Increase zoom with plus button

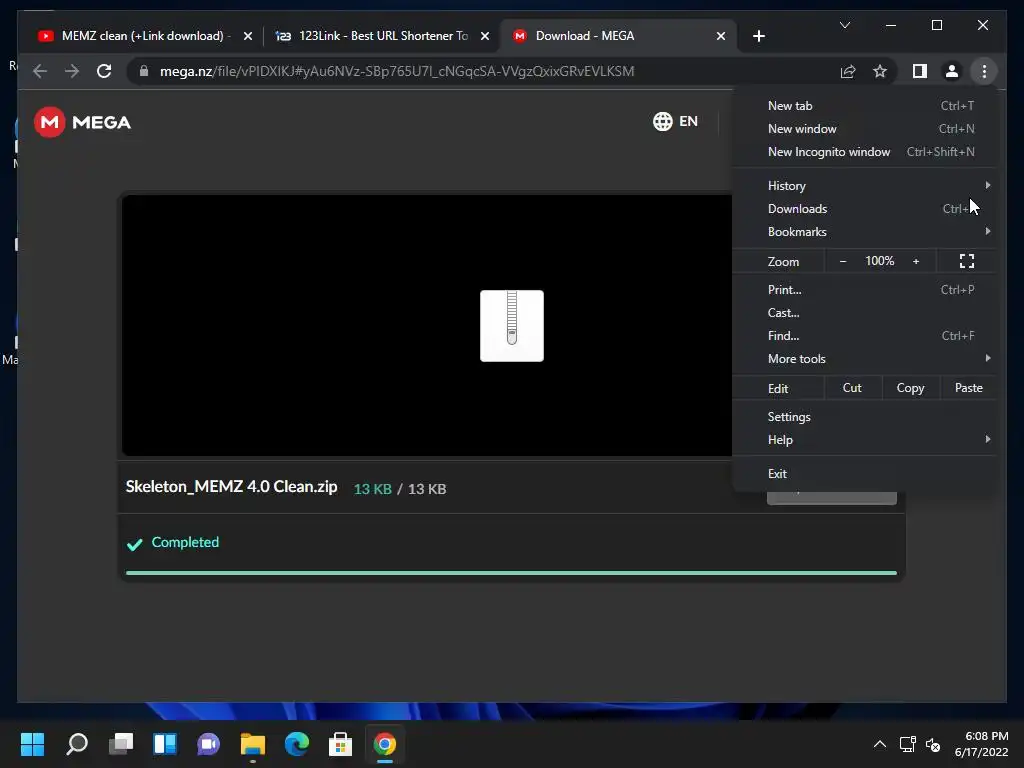916,261
